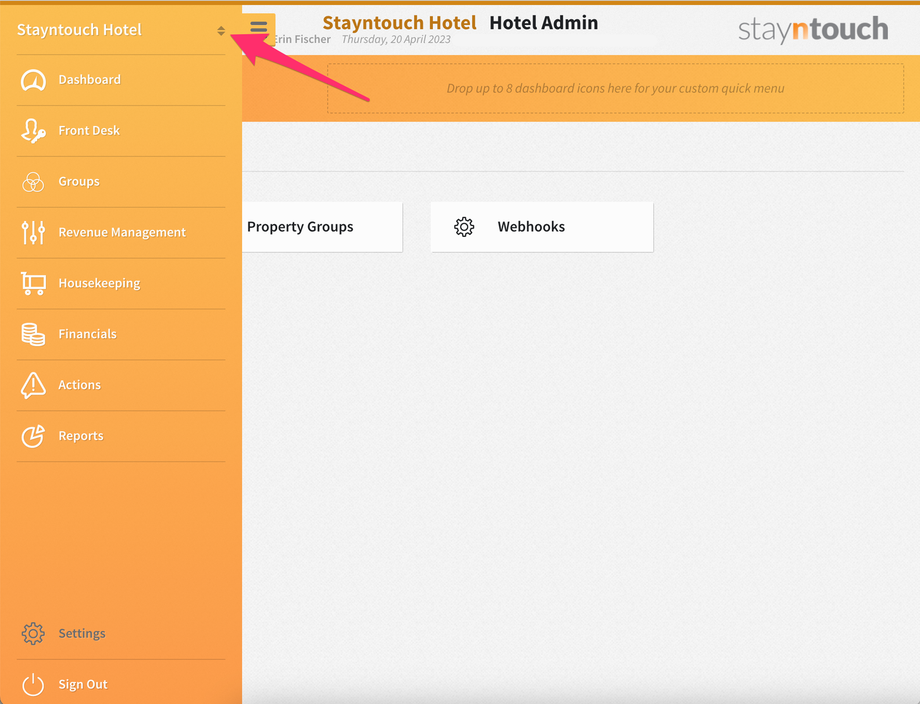Select Groups in the sidebar
The width and height of the screenshot is (920, 704).
(x=121, y=182)
